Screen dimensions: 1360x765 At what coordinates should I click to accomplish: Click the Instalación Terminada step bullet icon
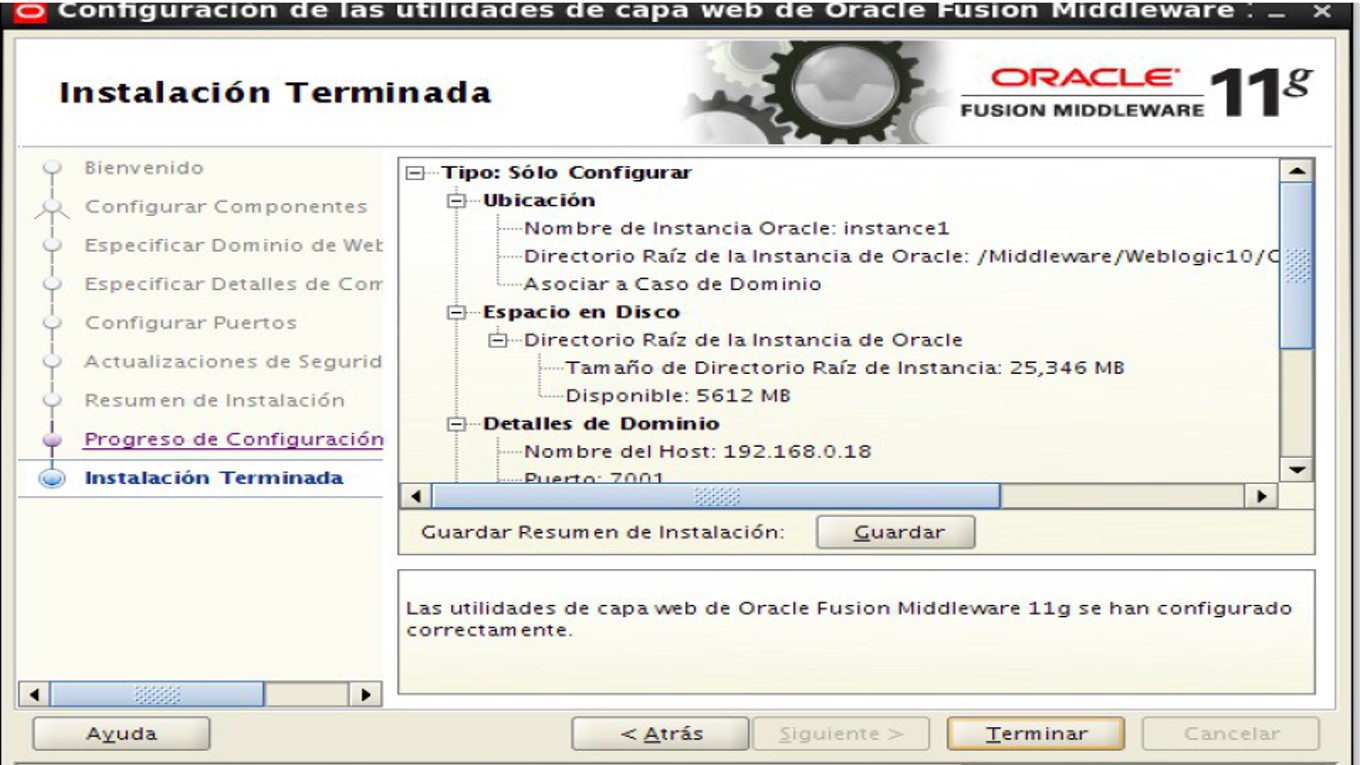(53, 478)
